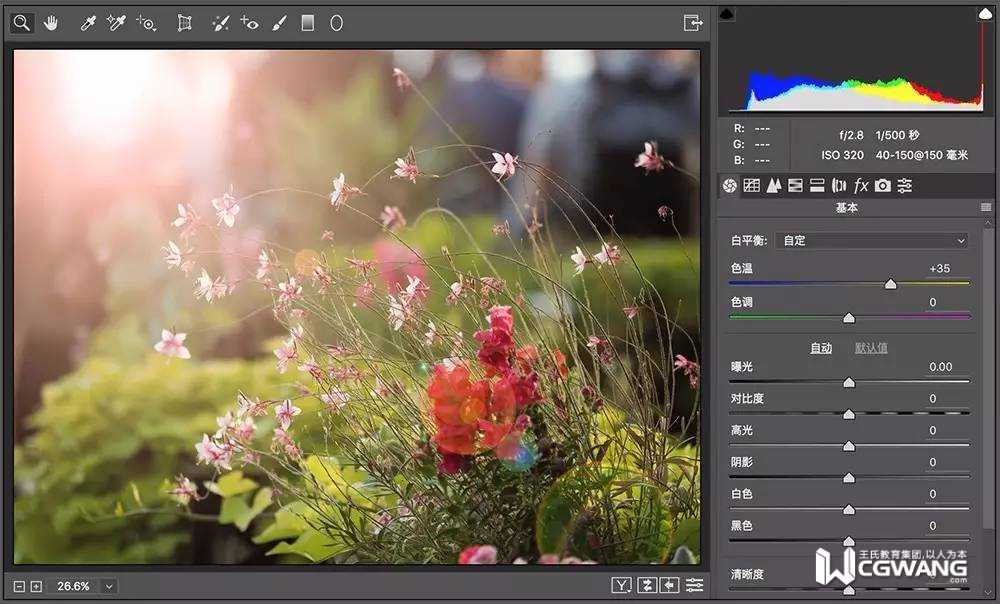This screenshot has height=604, width=1000.
Task: Open the Presets panel tab
Action: click(x=904, y=186)
